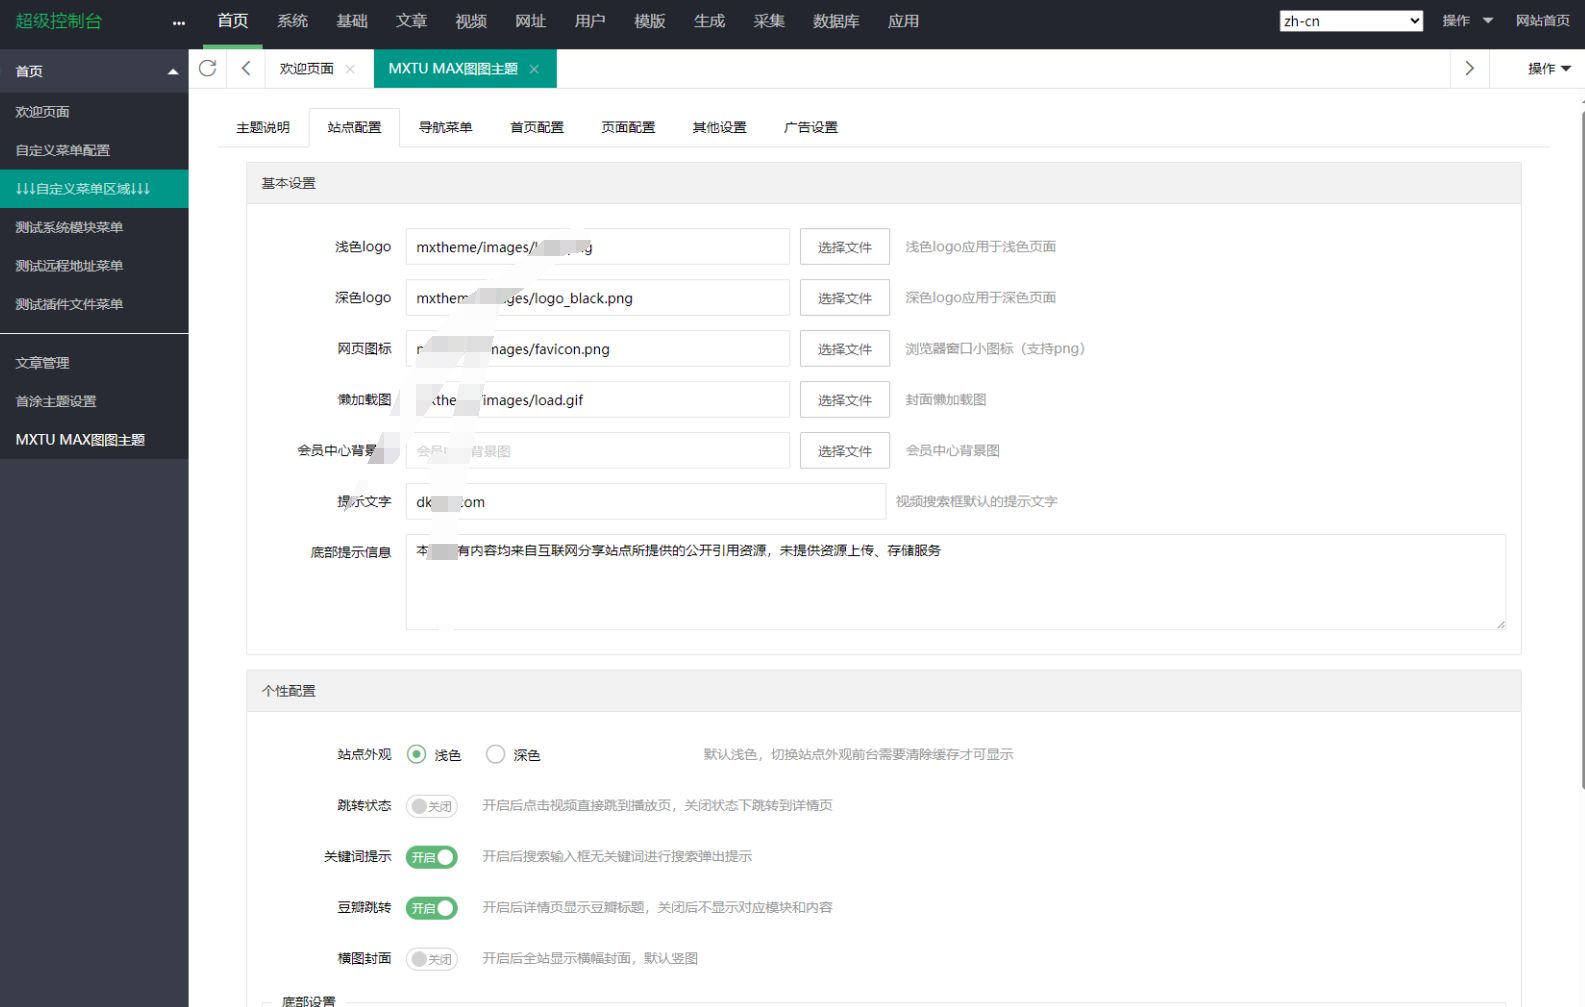The height and width of the screenshot is (1007, 1585).
Task: Close the 欢迎页面 tab
Action: point(350,69)
